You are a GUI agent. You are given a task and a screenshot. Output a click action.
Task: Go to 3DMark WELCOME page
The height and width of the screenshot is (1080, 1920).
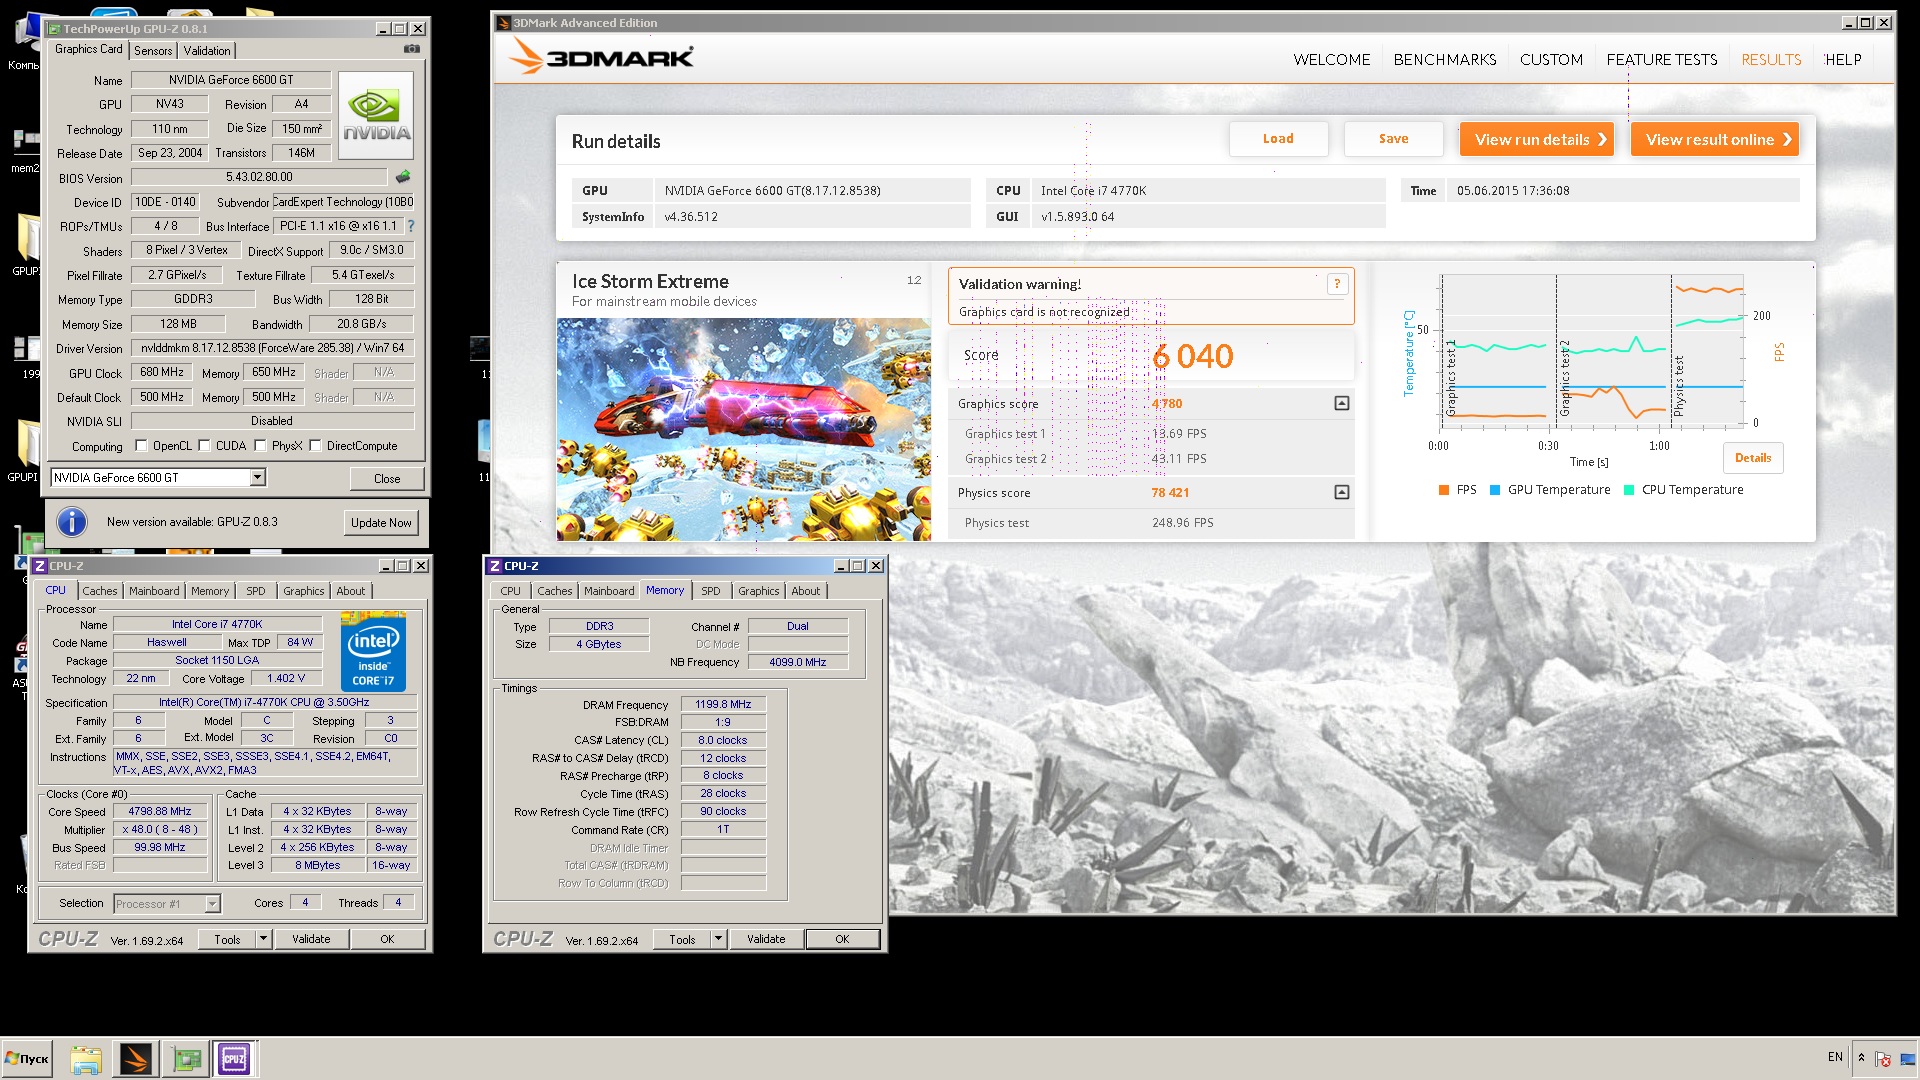(x=1332, y=60)
